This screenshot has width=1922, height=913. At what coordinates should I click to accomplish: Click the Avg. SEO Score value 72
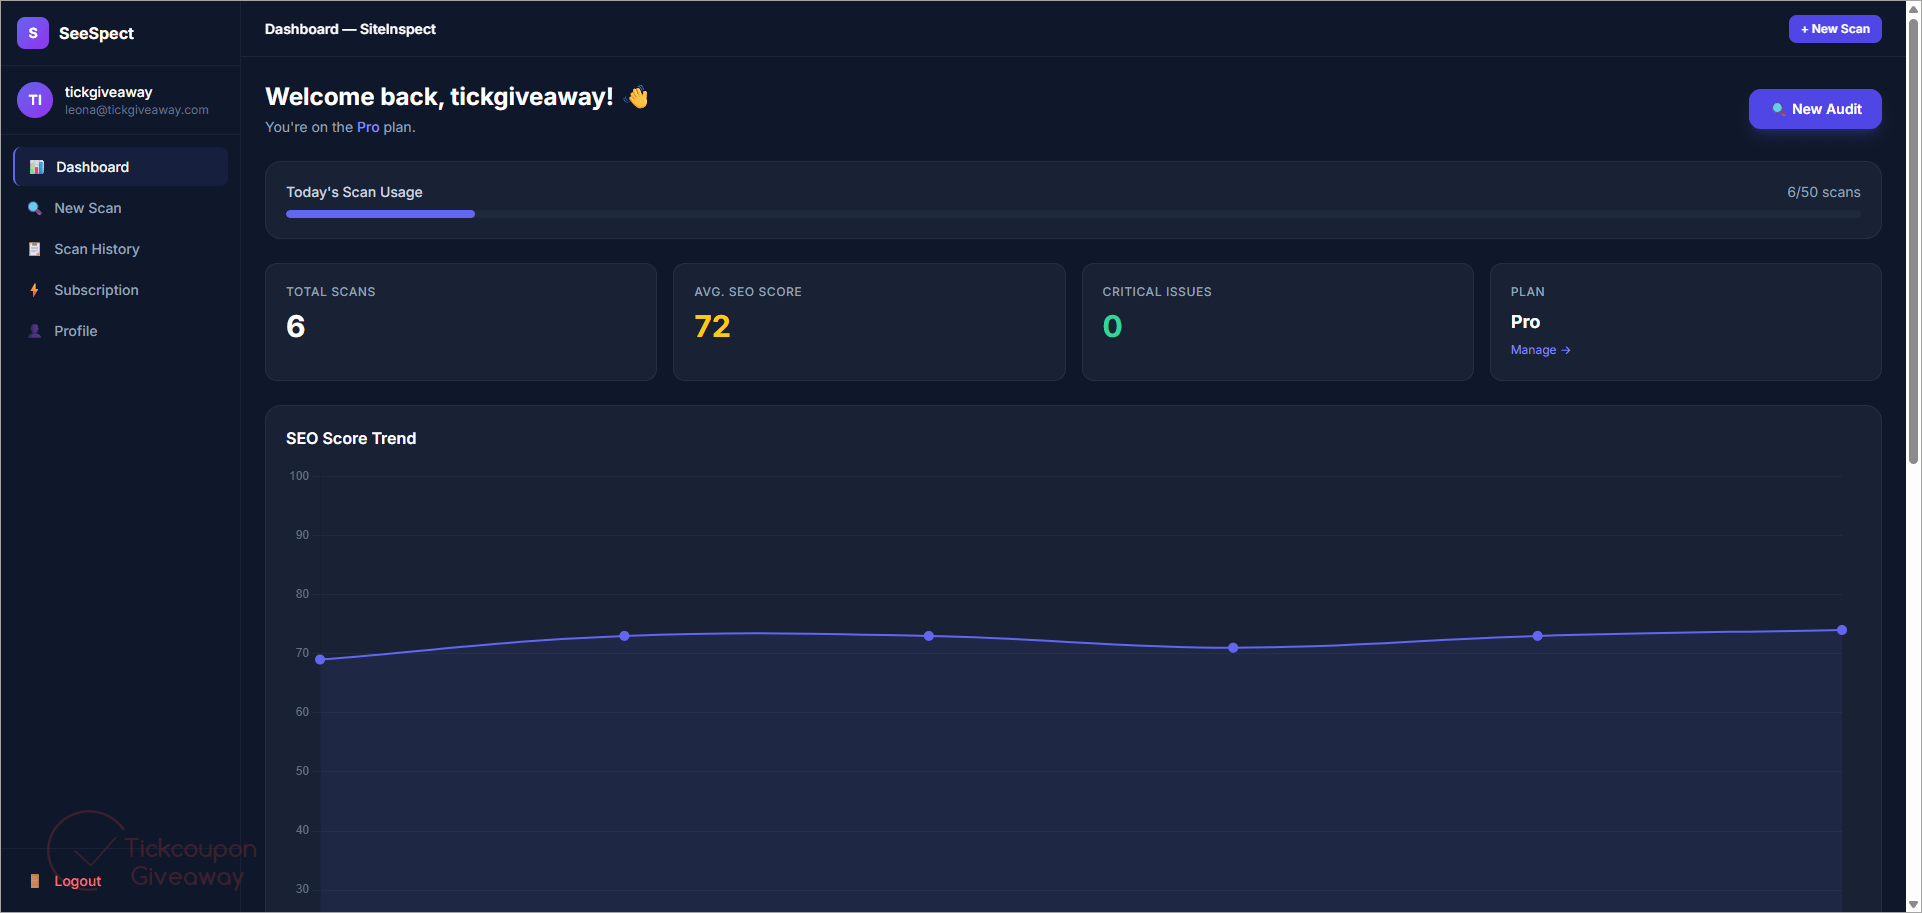click(712, 326)
